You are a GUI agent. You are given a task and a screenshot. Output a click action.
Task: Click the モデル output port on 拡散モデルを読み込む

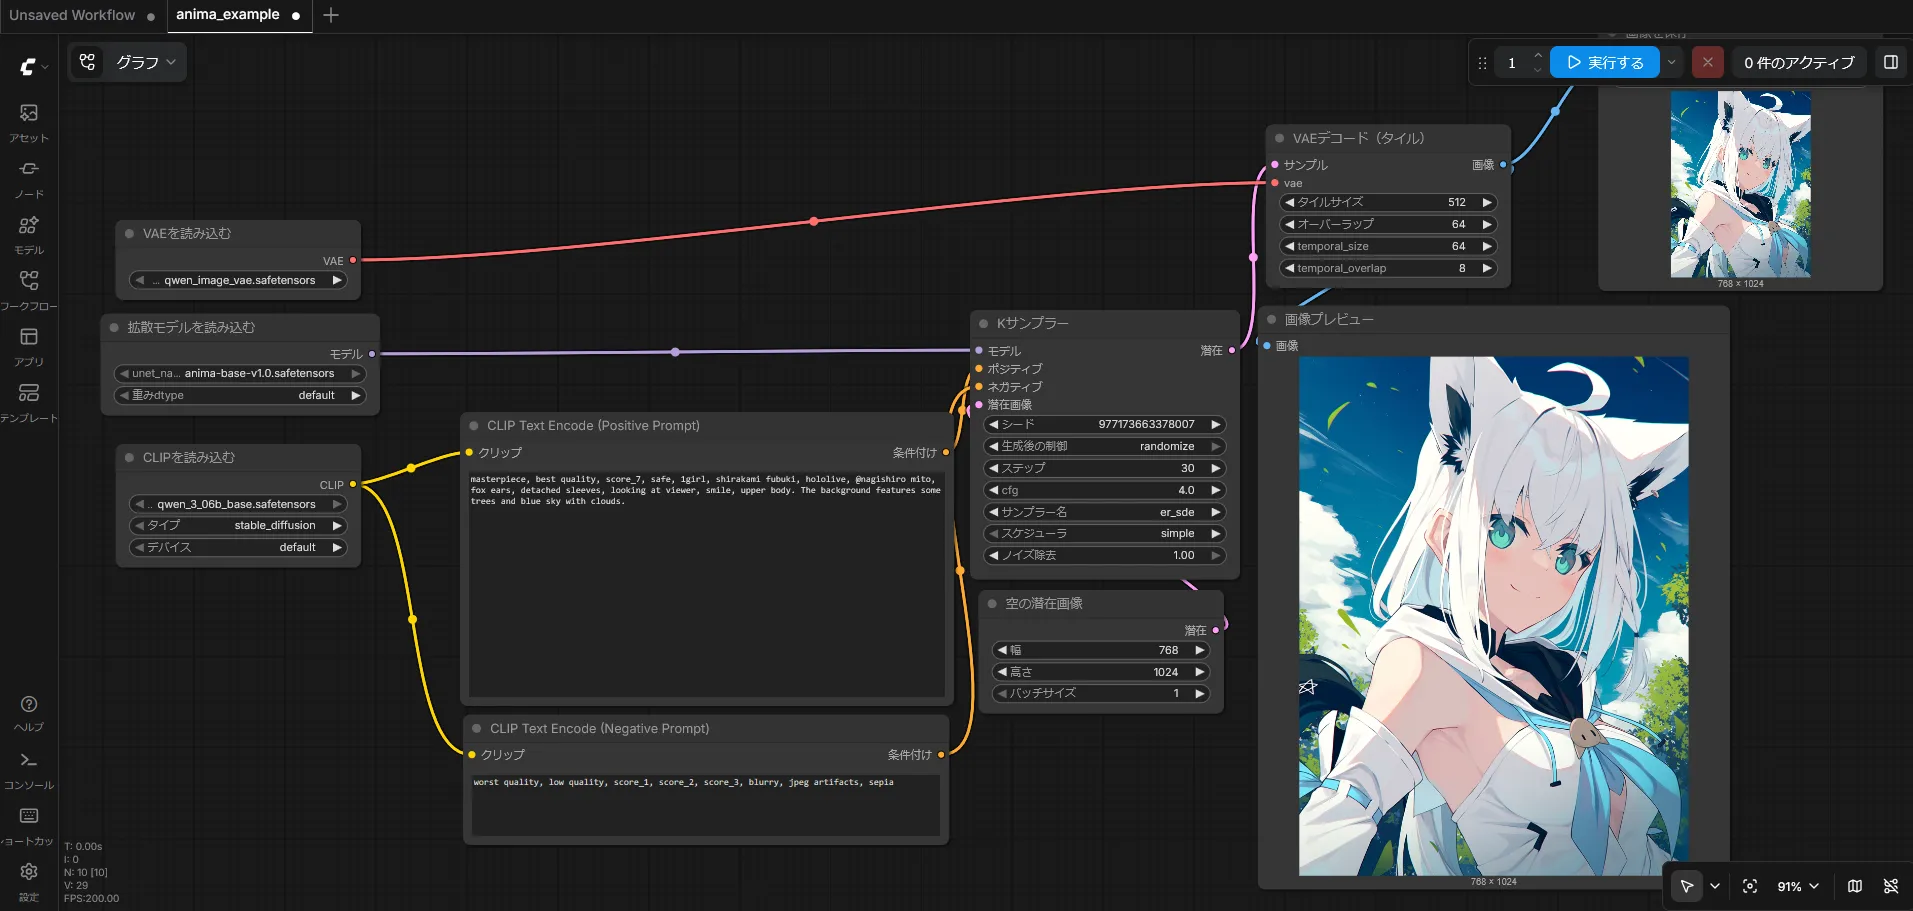[372, 354]
